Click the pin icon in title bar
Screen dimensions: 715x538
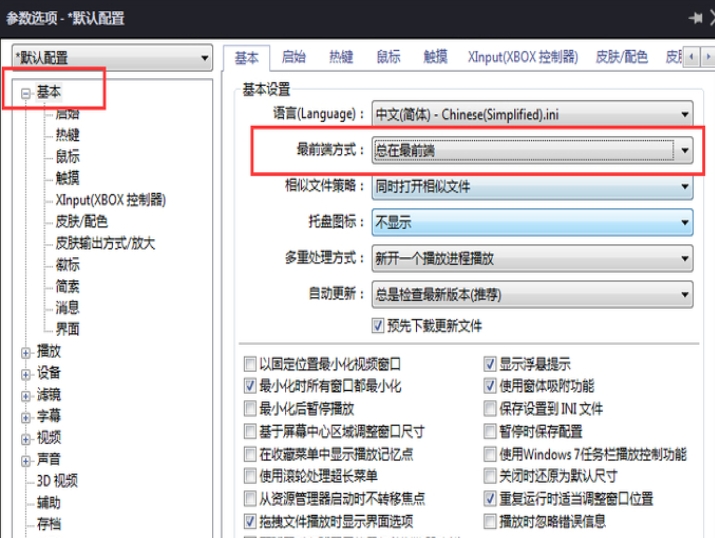[x=695, y=18]
